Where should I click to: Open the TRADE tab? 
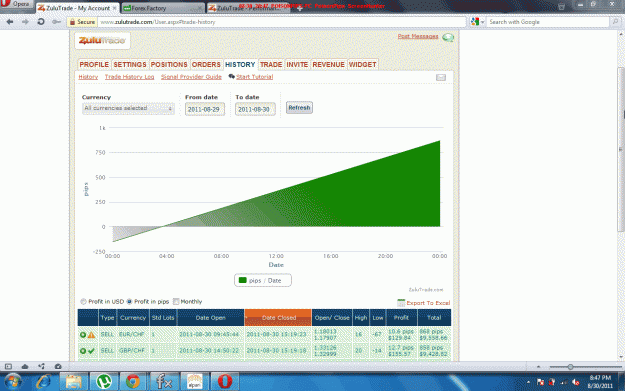[x=271, y=65]
